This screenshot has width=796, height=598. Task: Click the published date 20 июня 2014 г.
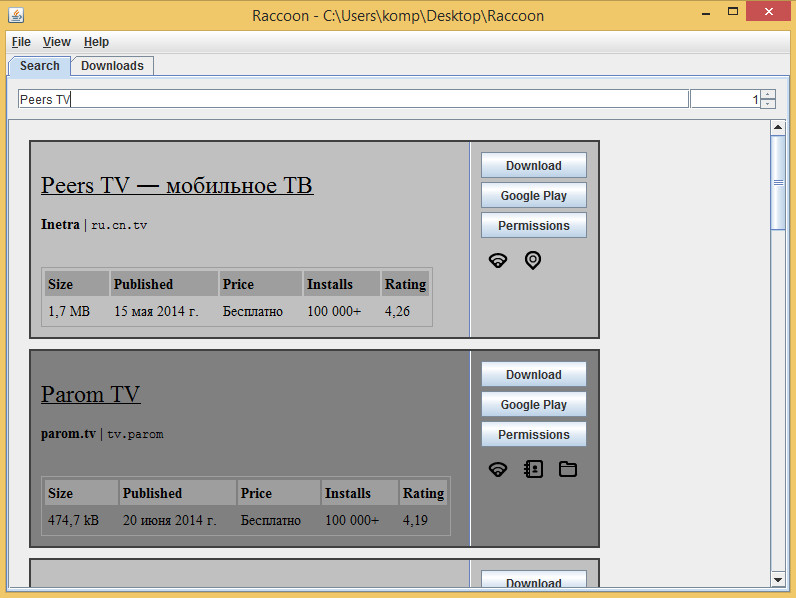(170, 520)
